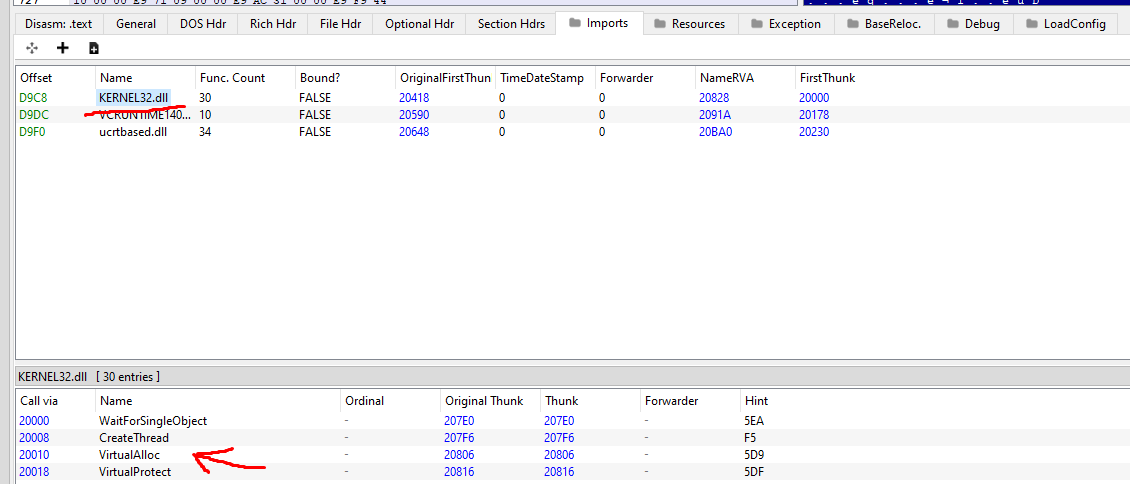The height and width of the screenshot is (484, 1130).
Task: Follow Thunk value 20806
Action: (x=559, y=454)
